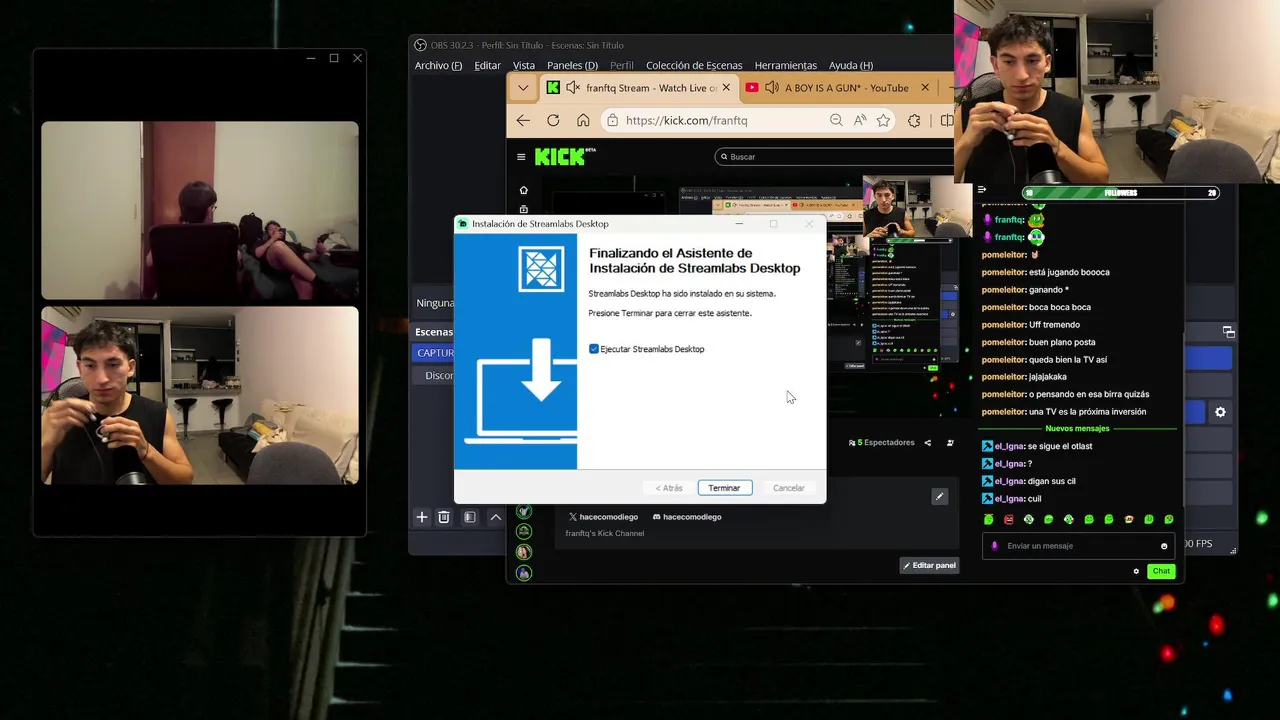
Task: Click the scene filters icon in OBS
Action: pos(469,517)
